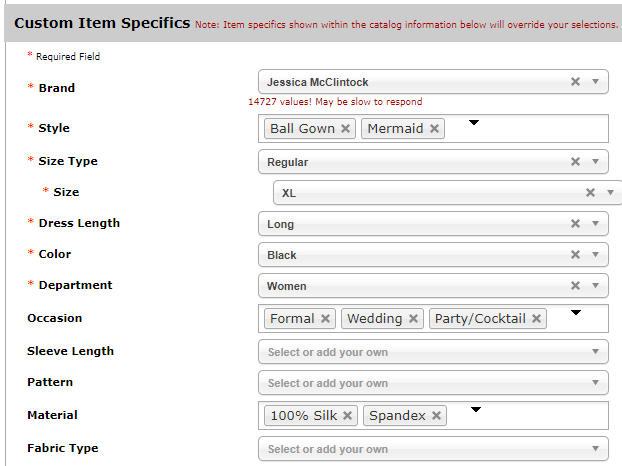Open the Occasion multi-select arrow

click(x=576, y=313)
